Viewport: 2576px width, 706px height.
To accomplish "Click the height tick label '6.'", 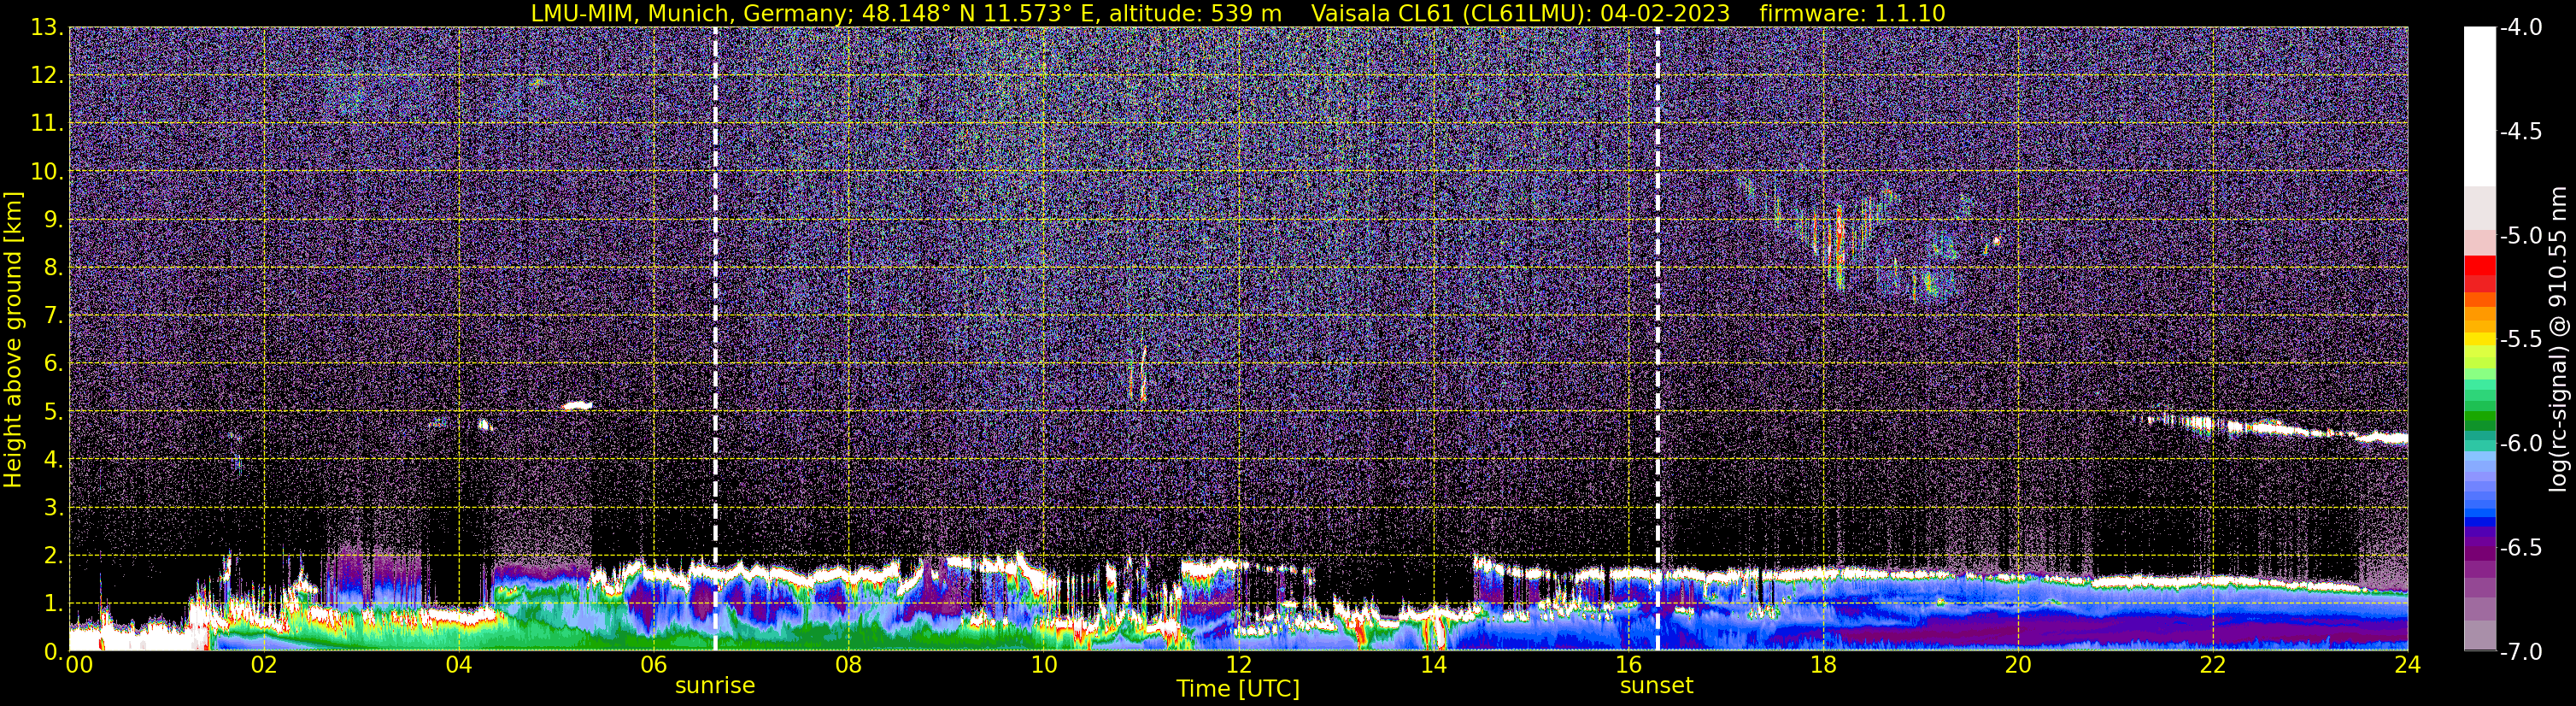I will pos(53,364).
